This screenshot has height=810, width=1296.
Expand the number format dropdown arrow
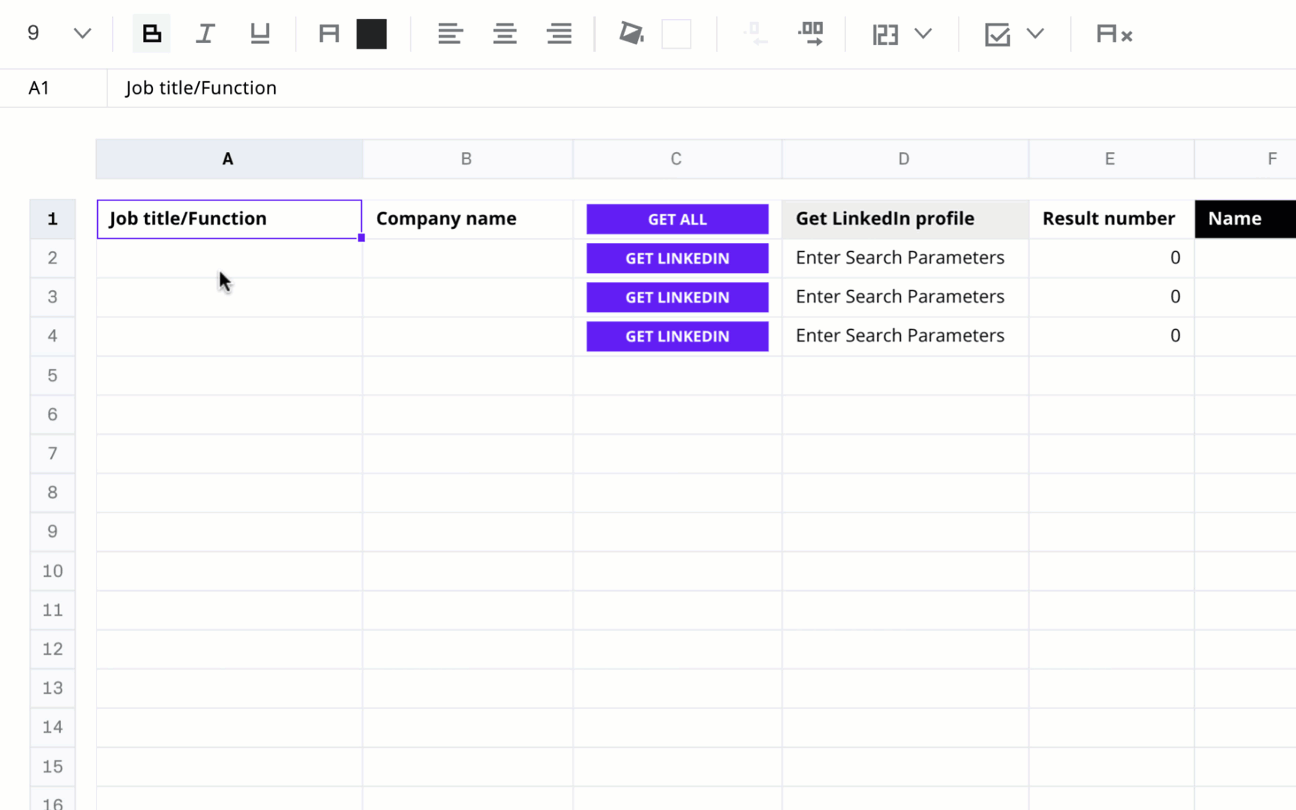(923, 34)
